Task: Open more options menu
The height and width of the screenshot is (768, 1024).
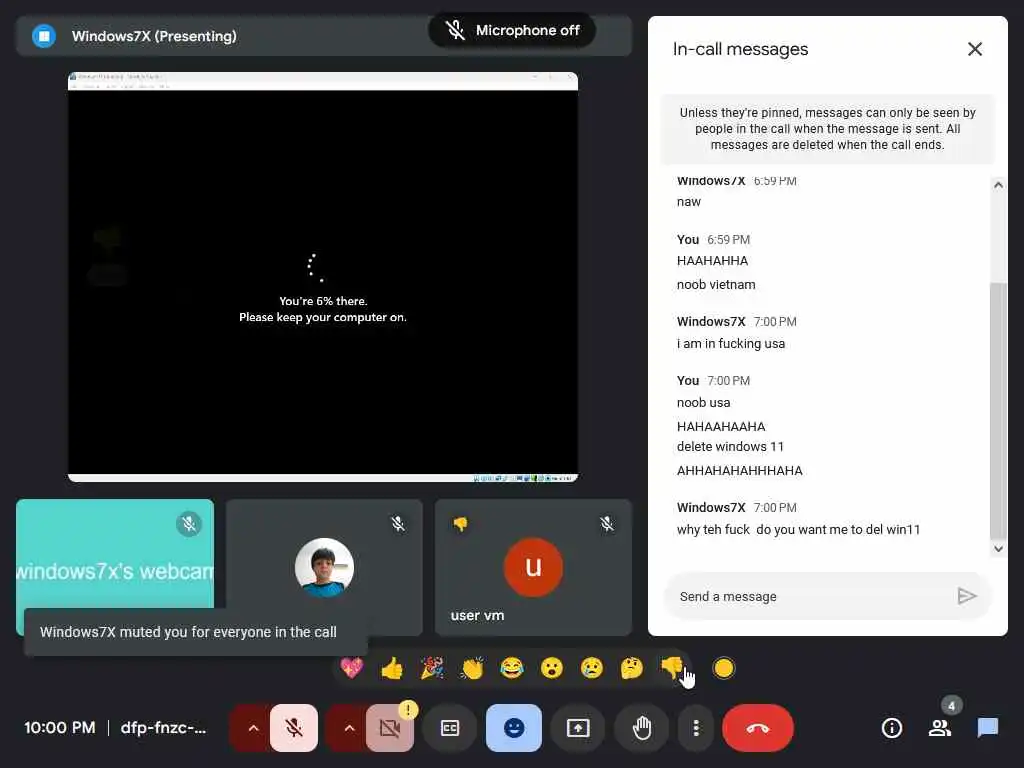Action: [x=696, y=728]
